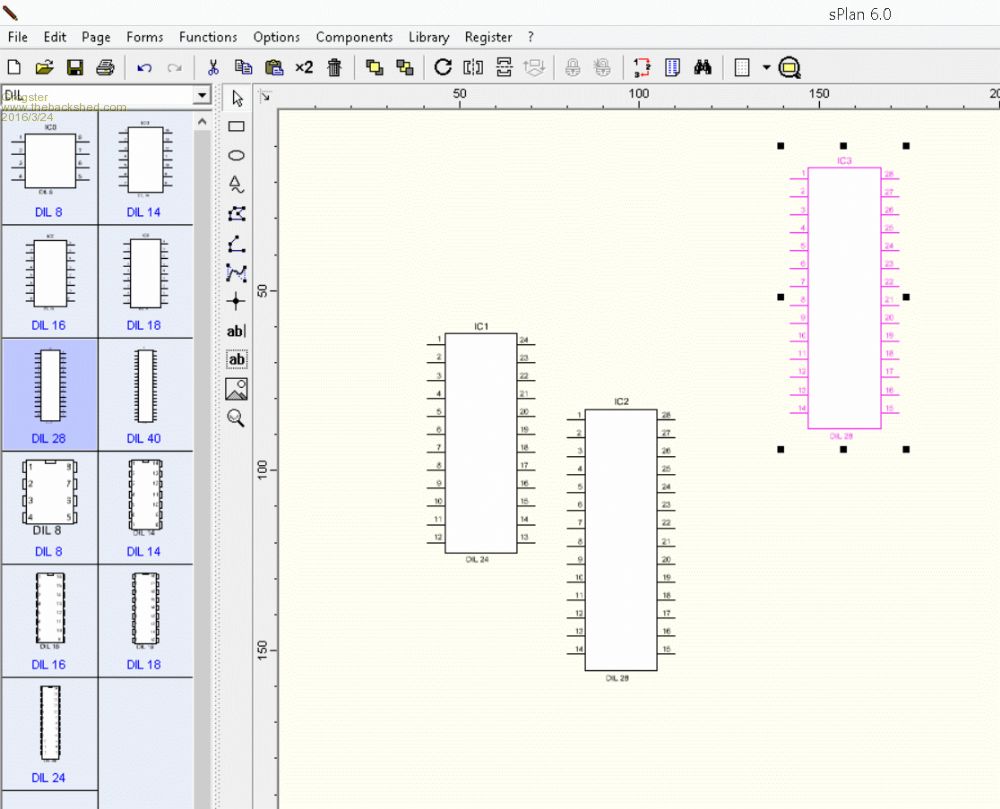
Task: Activate the text frame tool
Action: [x=237, y=359]
